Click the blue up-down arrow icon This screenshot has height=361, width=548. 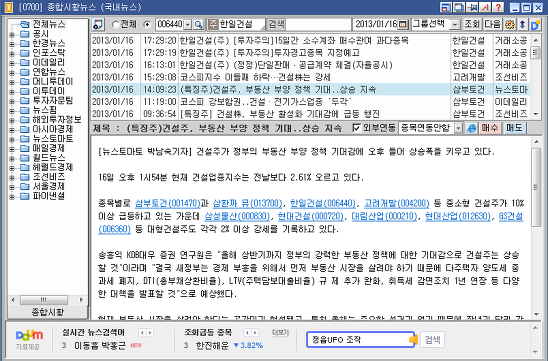pos(522,24)
